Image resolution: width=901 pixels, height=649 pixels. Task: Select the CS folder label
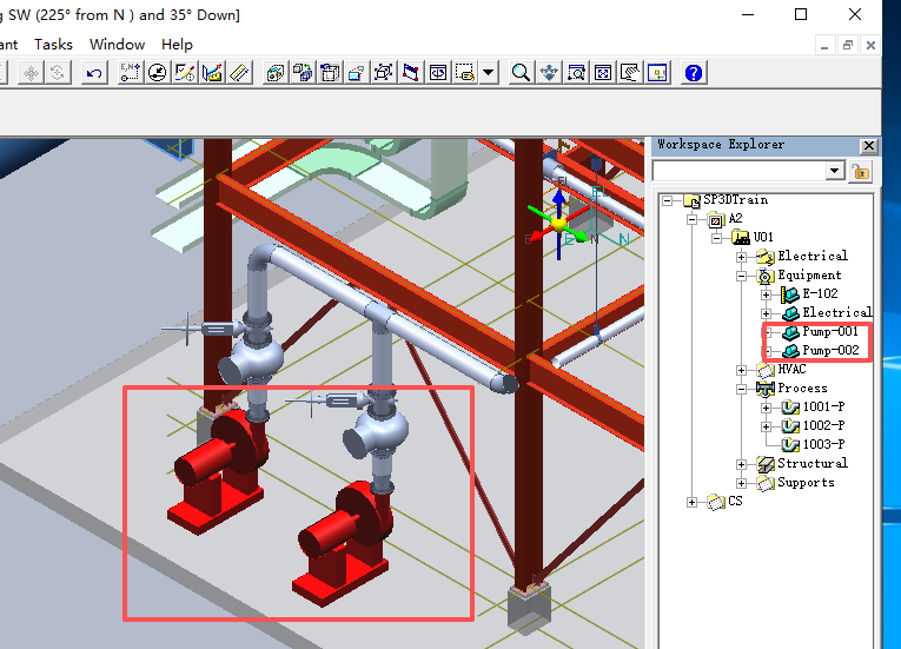point(735,501)
